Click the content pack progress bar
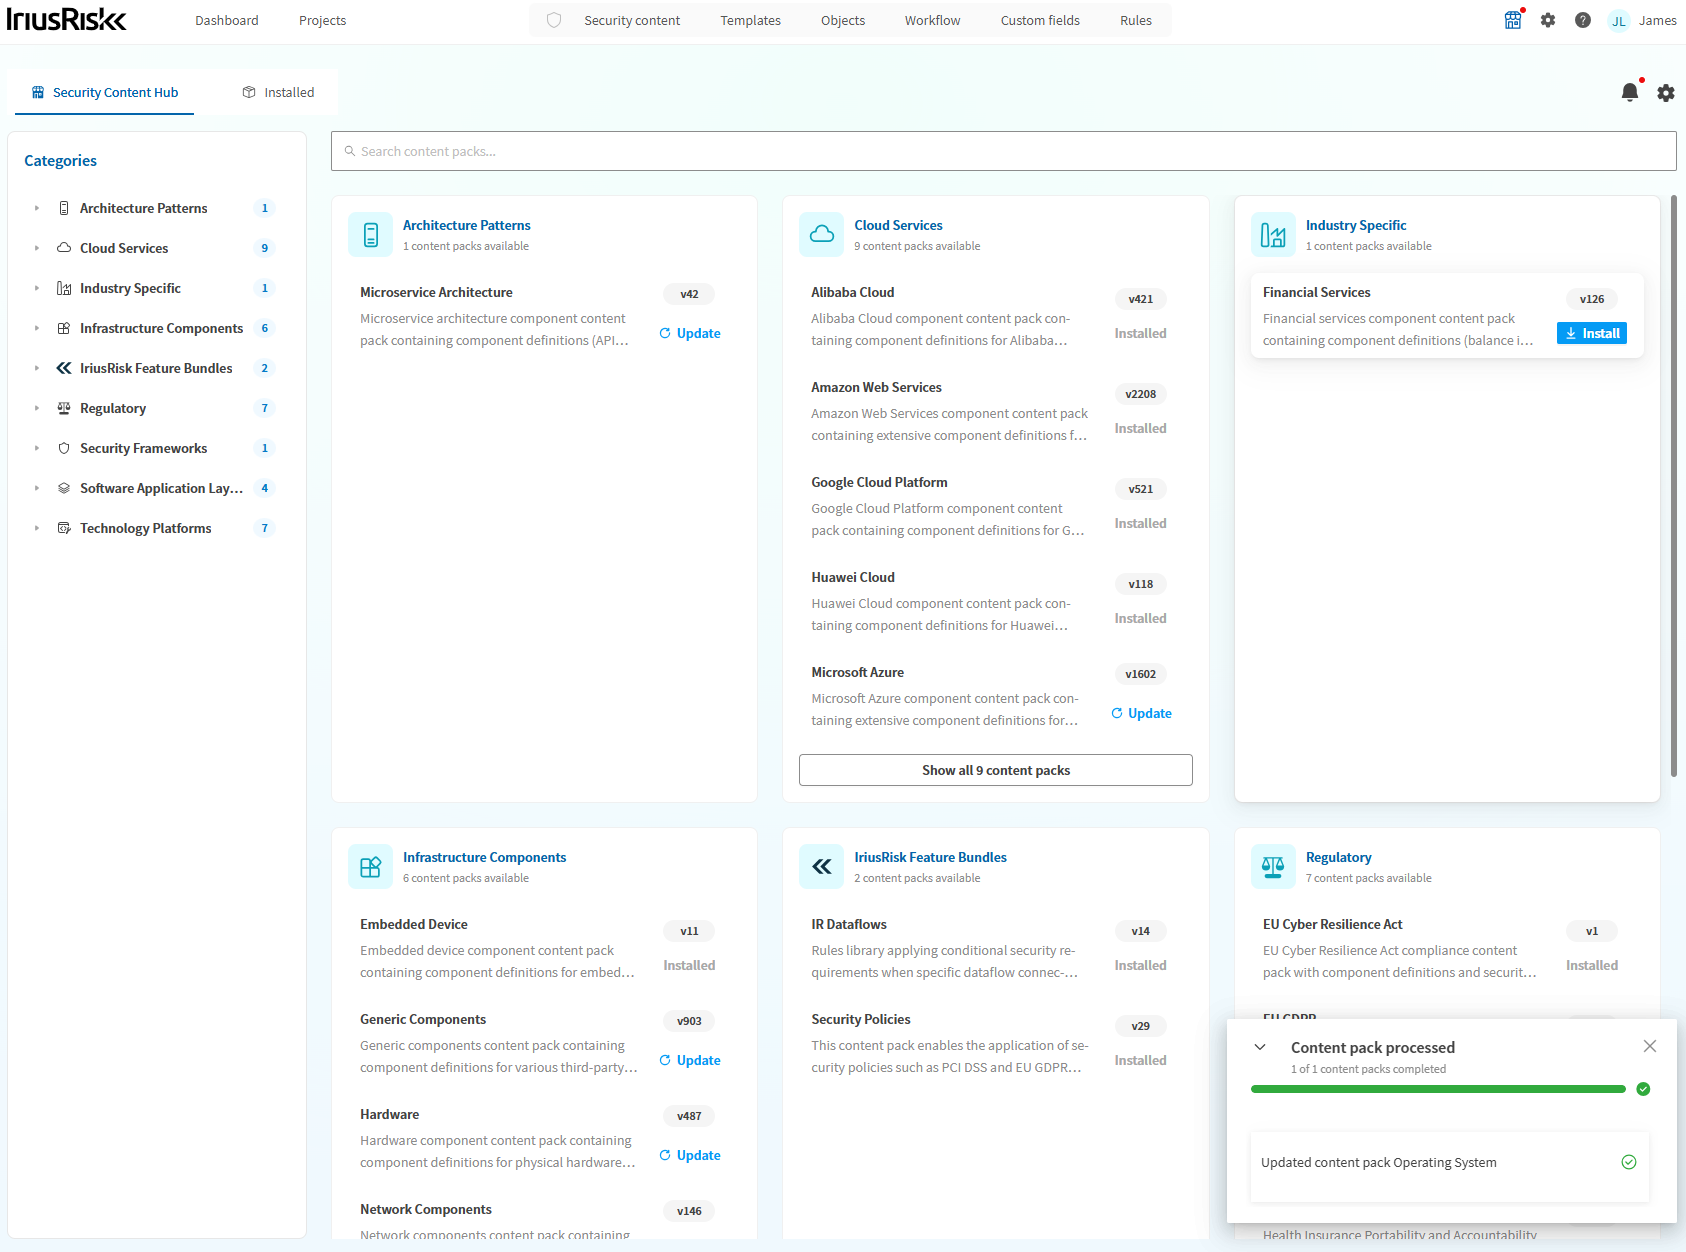Screen dimensions: 1686x1252 coord(1438,1089)
